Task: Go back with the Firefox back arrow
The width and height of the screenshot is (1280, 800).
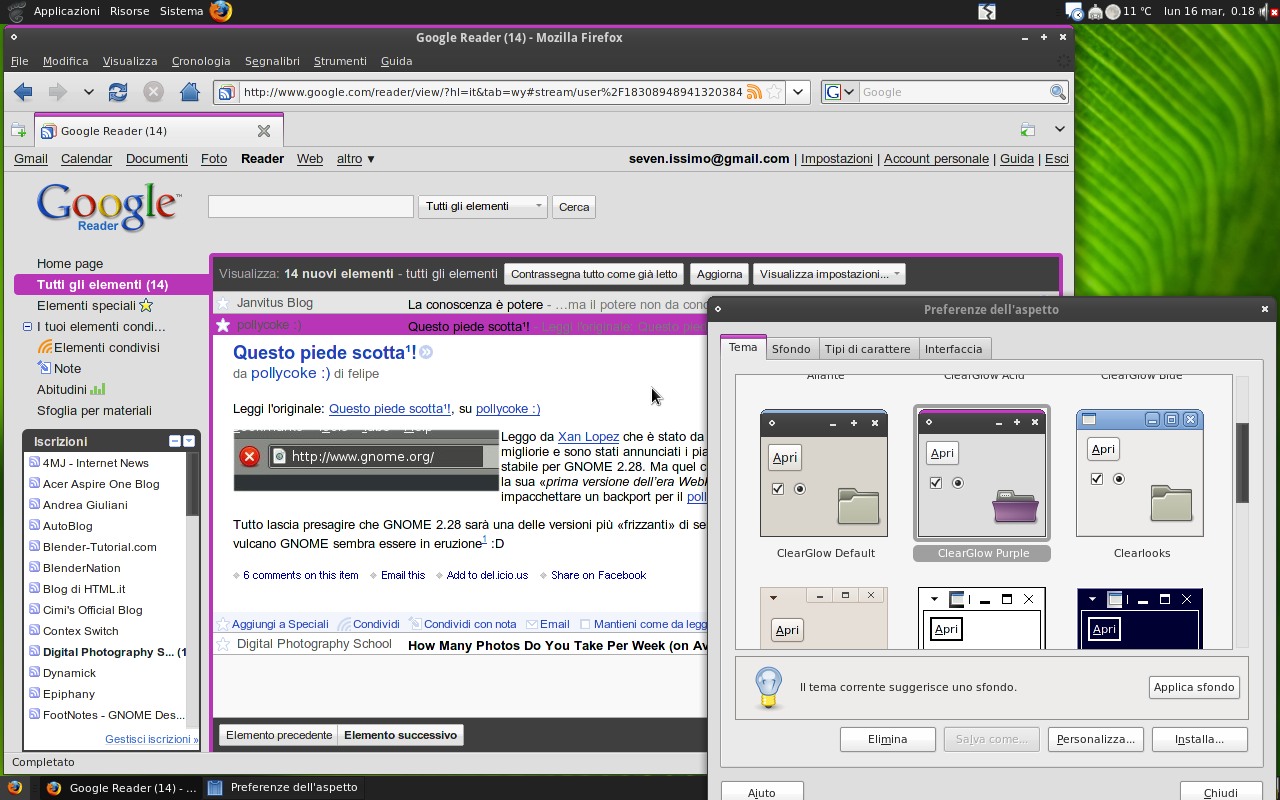Action: pyautogui.click(x=23, y=92)
